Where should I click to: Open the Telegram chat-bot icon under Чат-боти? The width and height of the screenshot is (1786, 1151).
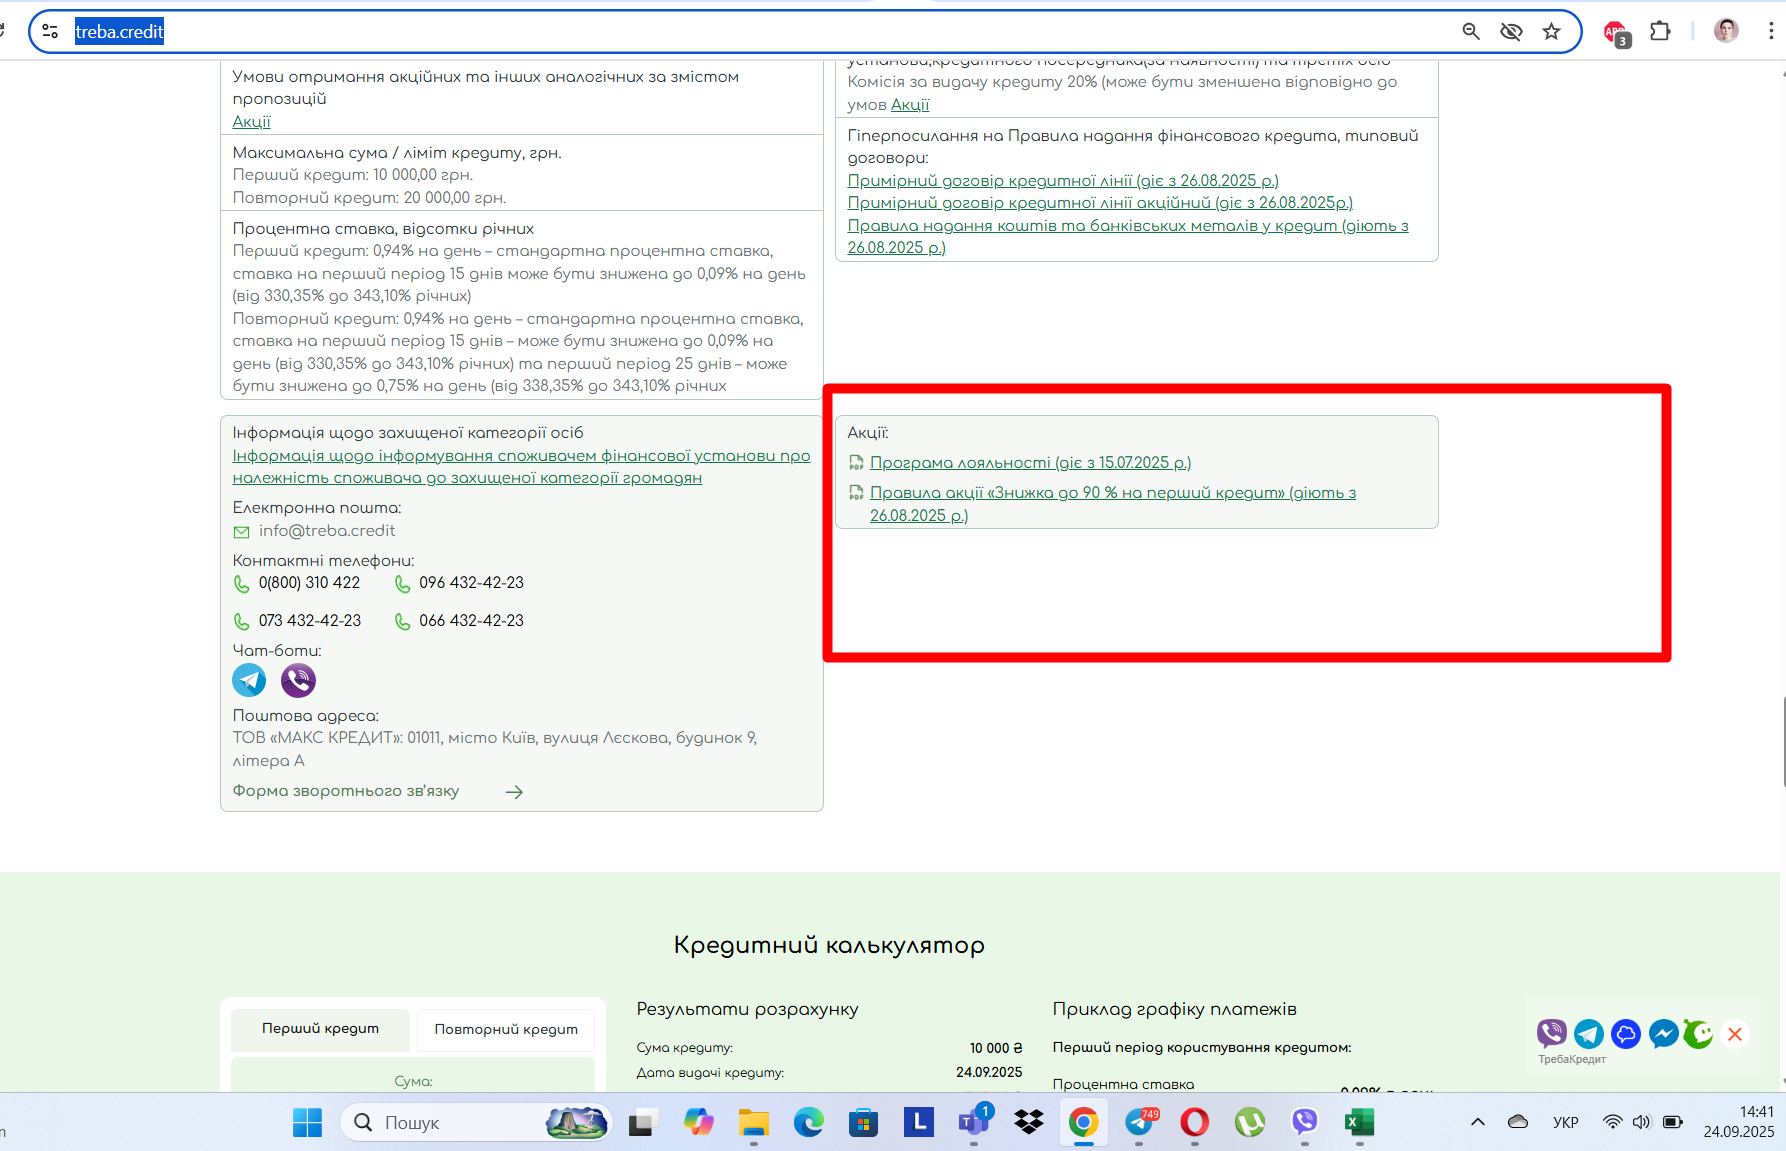click(x=249, y=680)
